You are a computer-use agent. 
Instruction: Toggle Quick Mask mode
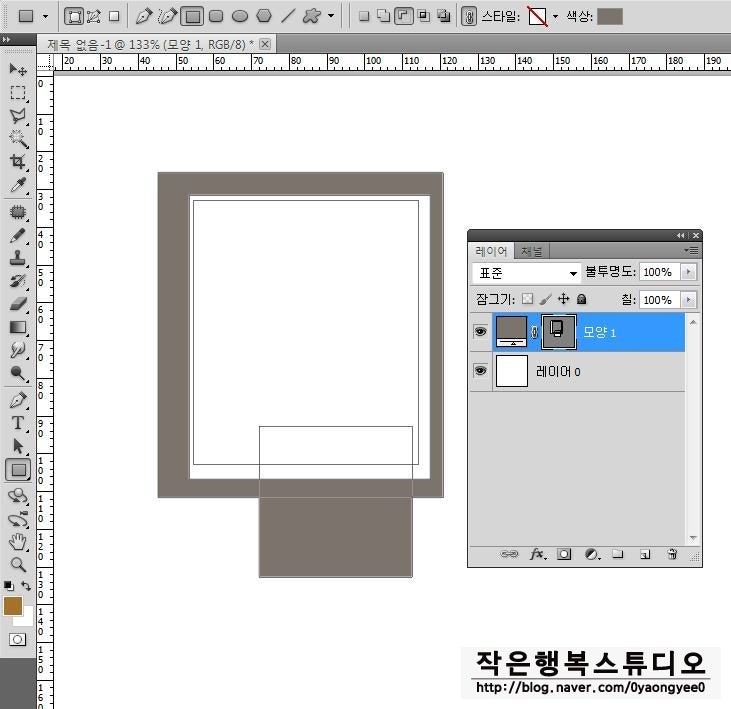[18, 640]
